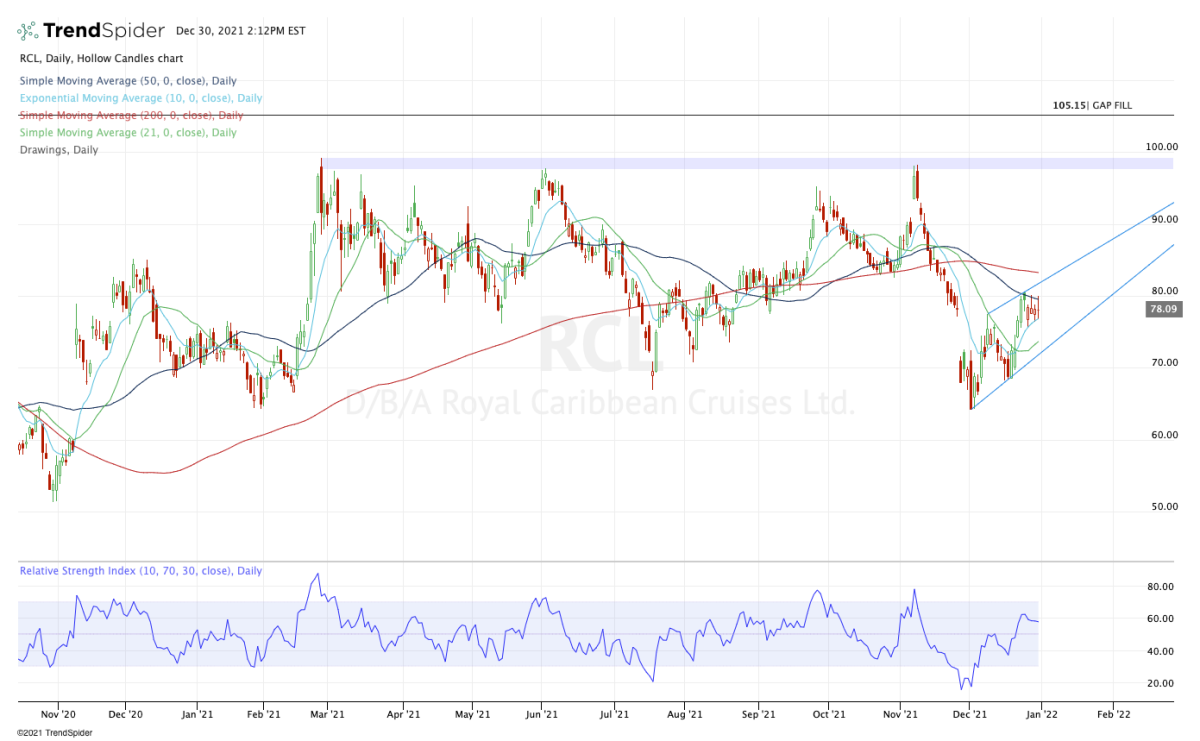Click the 'Drawings, Daily' legend entry
1200x741 pixels.
coord(58,150)
